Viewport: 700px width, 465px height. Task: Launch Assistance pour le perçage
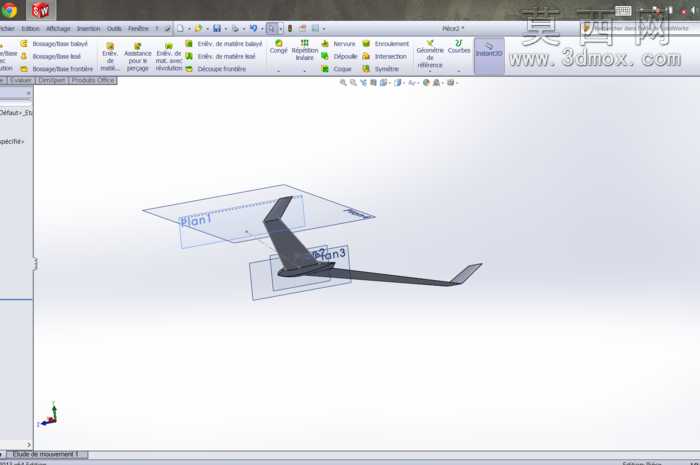click(138, 57)
